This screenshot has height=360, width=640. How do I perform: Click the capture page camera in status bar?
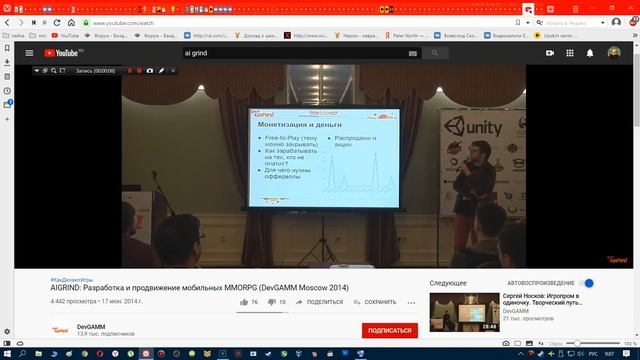(506, 344)
